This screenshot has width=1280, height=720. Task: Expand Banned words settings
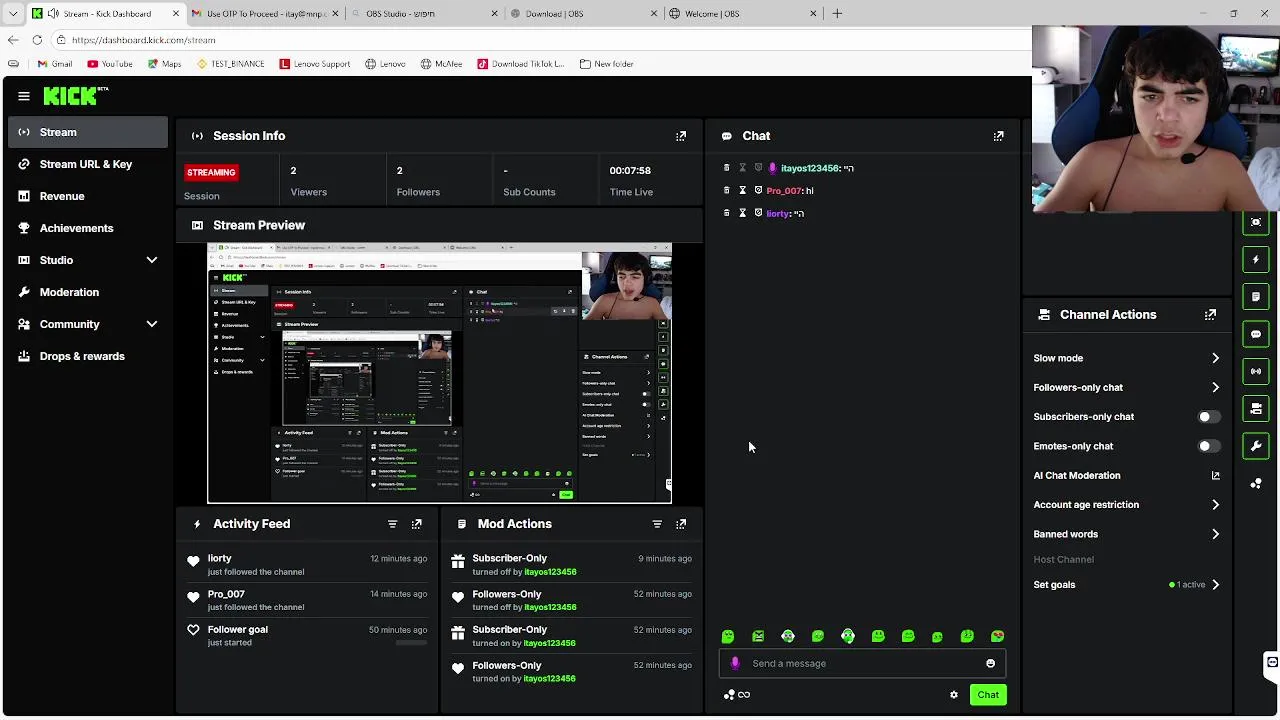coord(1215,534)
